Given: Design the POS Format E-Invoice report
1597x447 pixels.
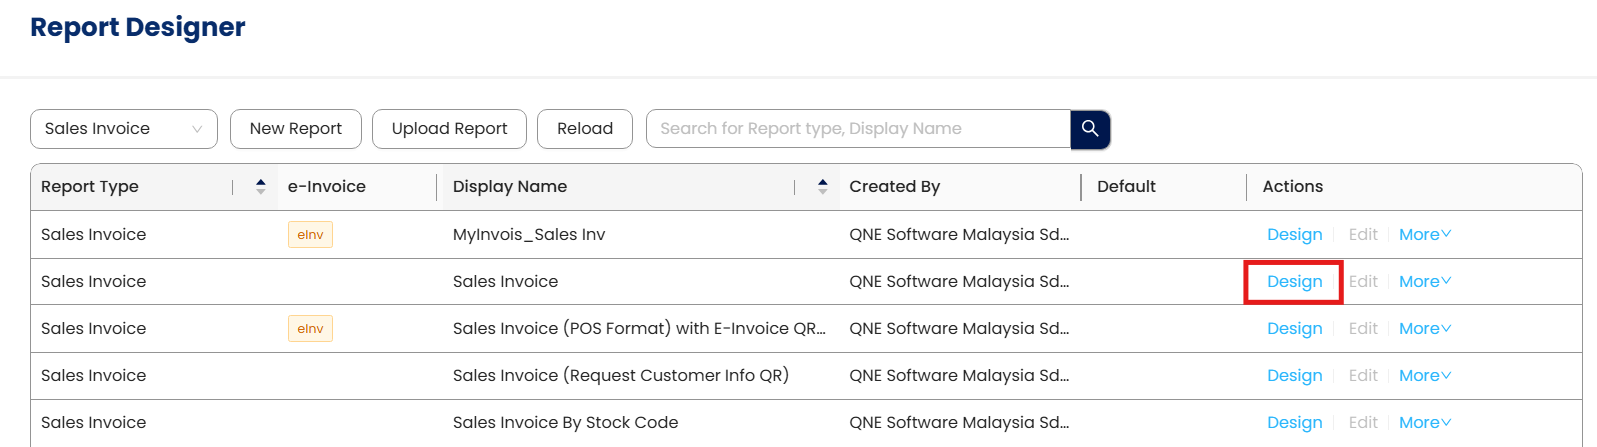Looking at the screenshot, I should tap(1294, 329).
